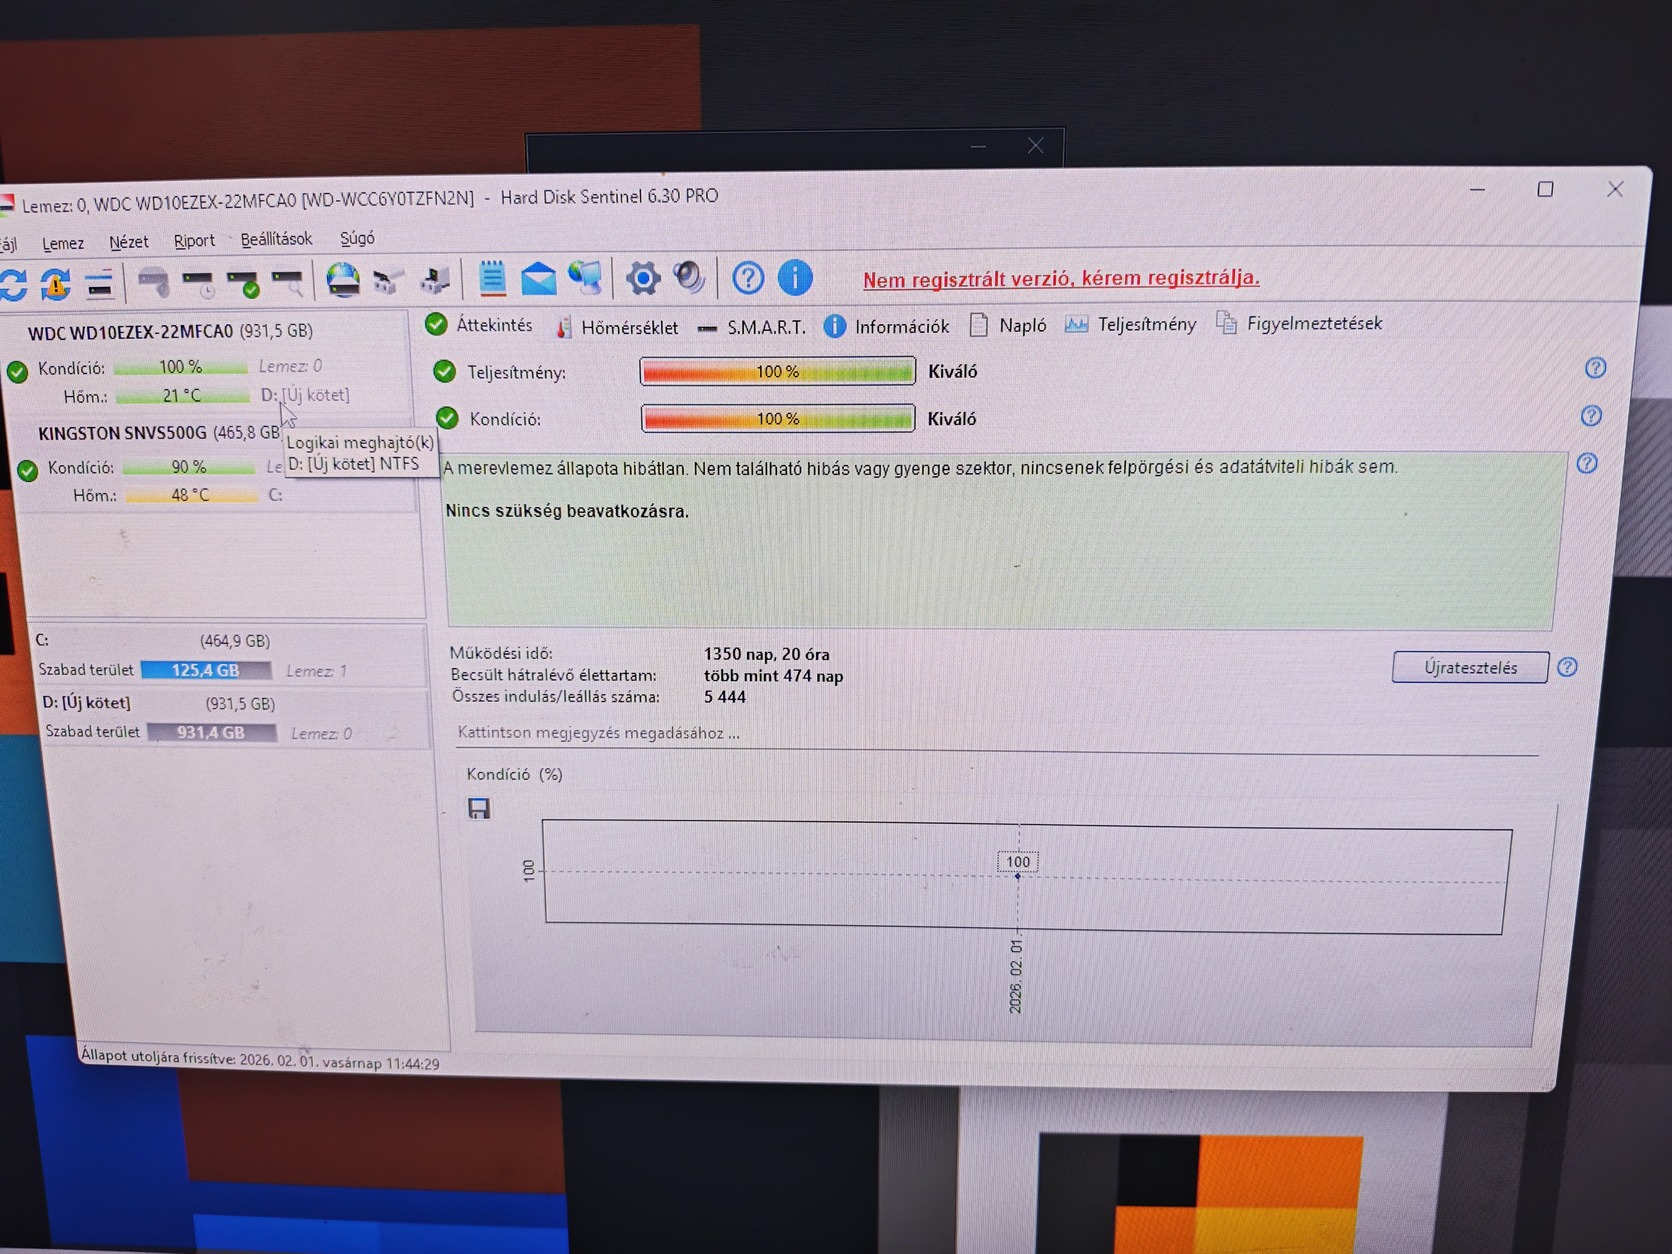Viewport: 1672px width, 1254px height.
Task: Click the question mark help toolbar icon
Action: (748, 278)
